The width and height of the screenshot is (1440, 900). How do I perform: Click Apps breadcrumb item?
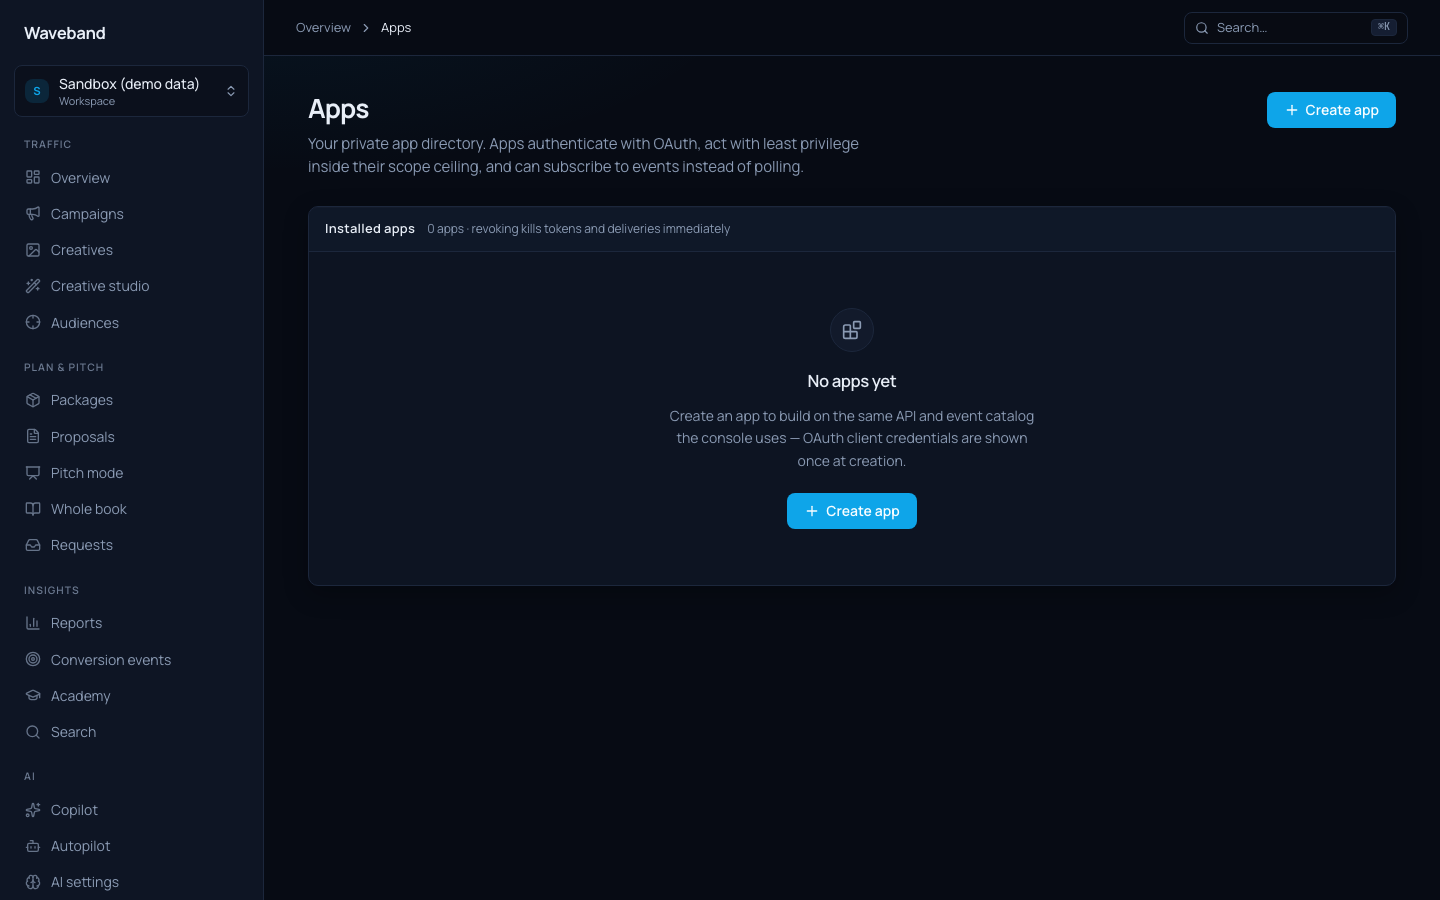click(x=396, y=28)
